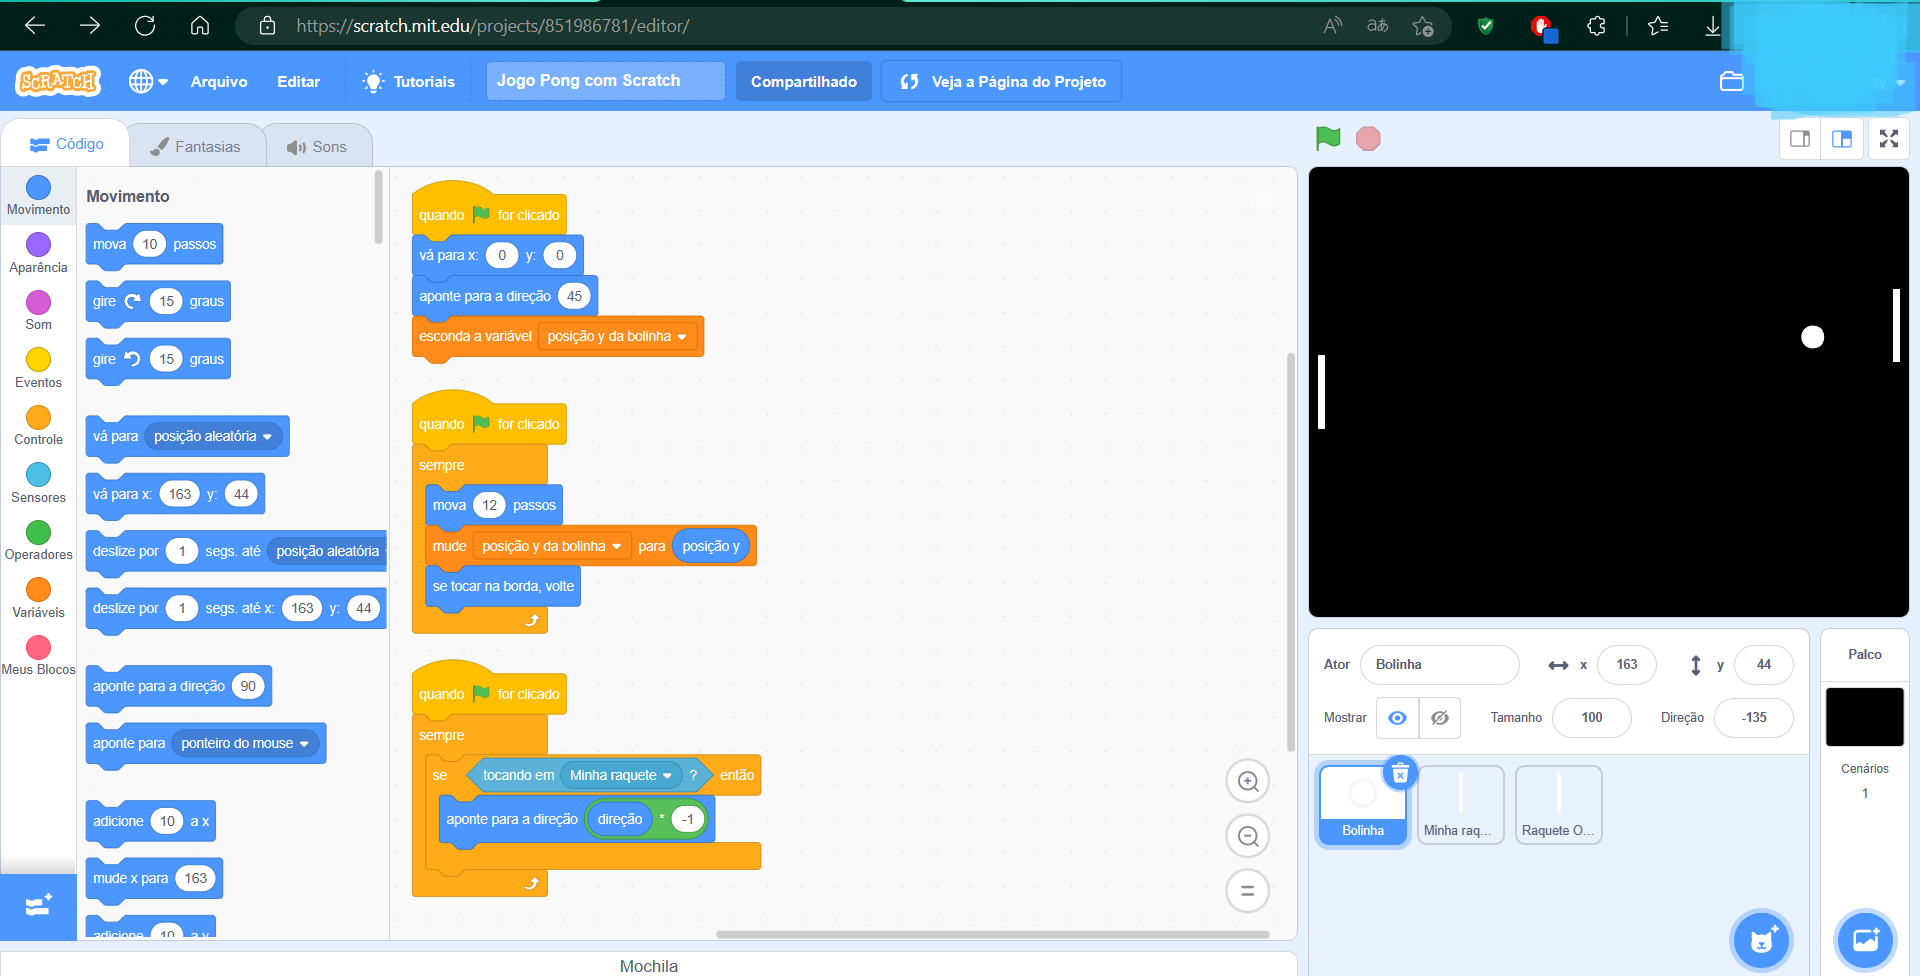Open posição aleatória dropdown in deslize por block
Viewport: 1920px width, 976px height.
tap(327, 552)
